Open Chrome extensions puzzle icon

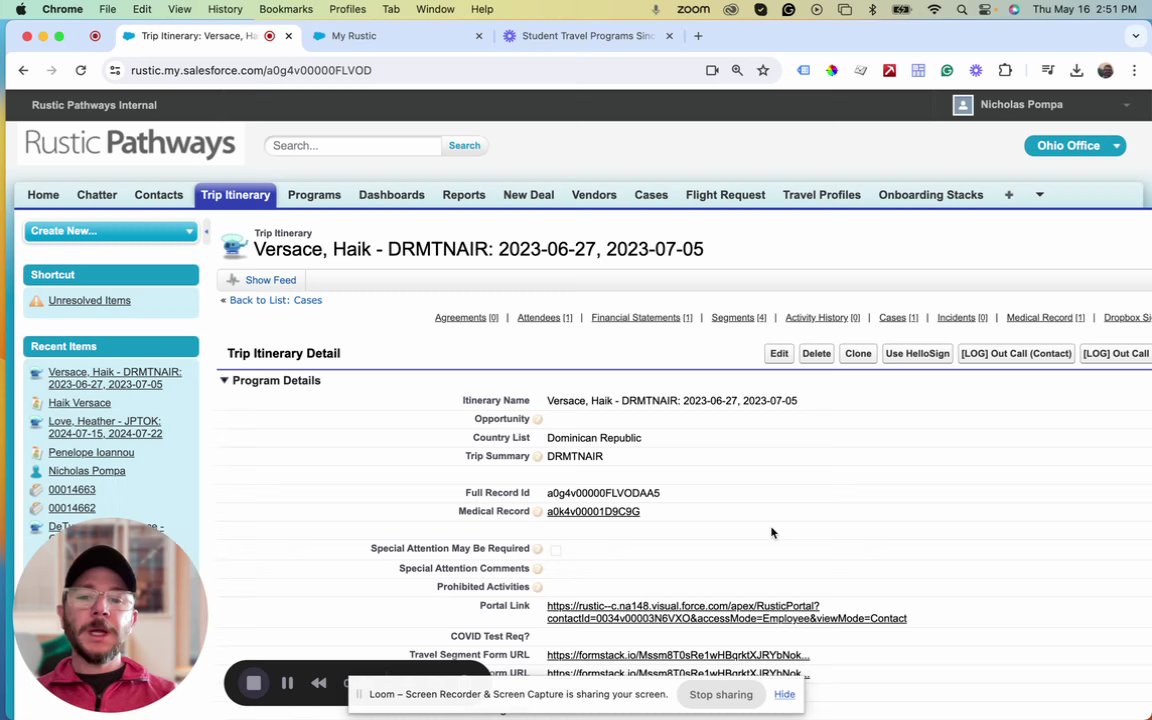1005,71
